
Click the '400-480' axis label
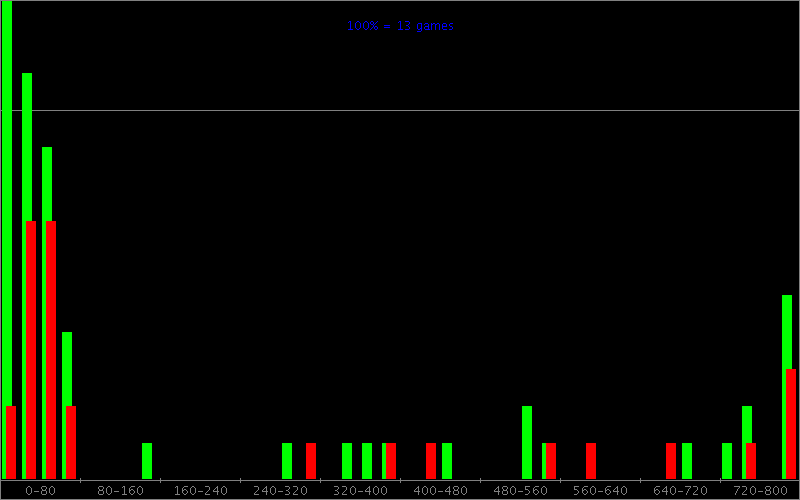(x=440, y=491)
